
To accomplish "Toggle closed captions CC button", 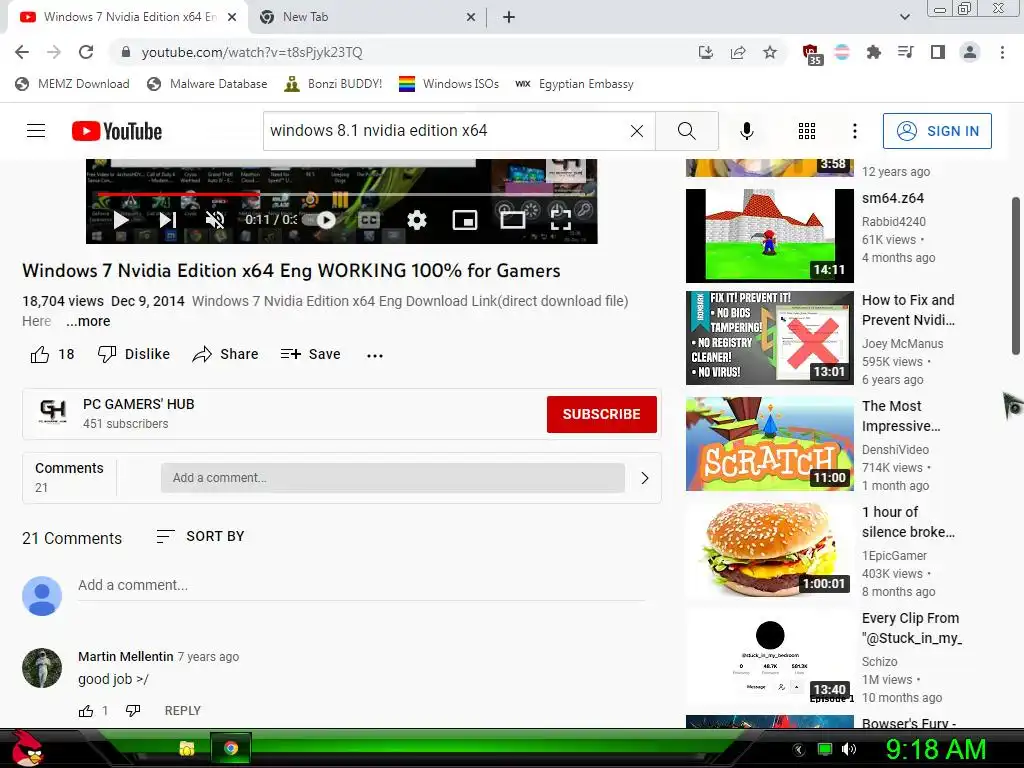I will [369, 220].
